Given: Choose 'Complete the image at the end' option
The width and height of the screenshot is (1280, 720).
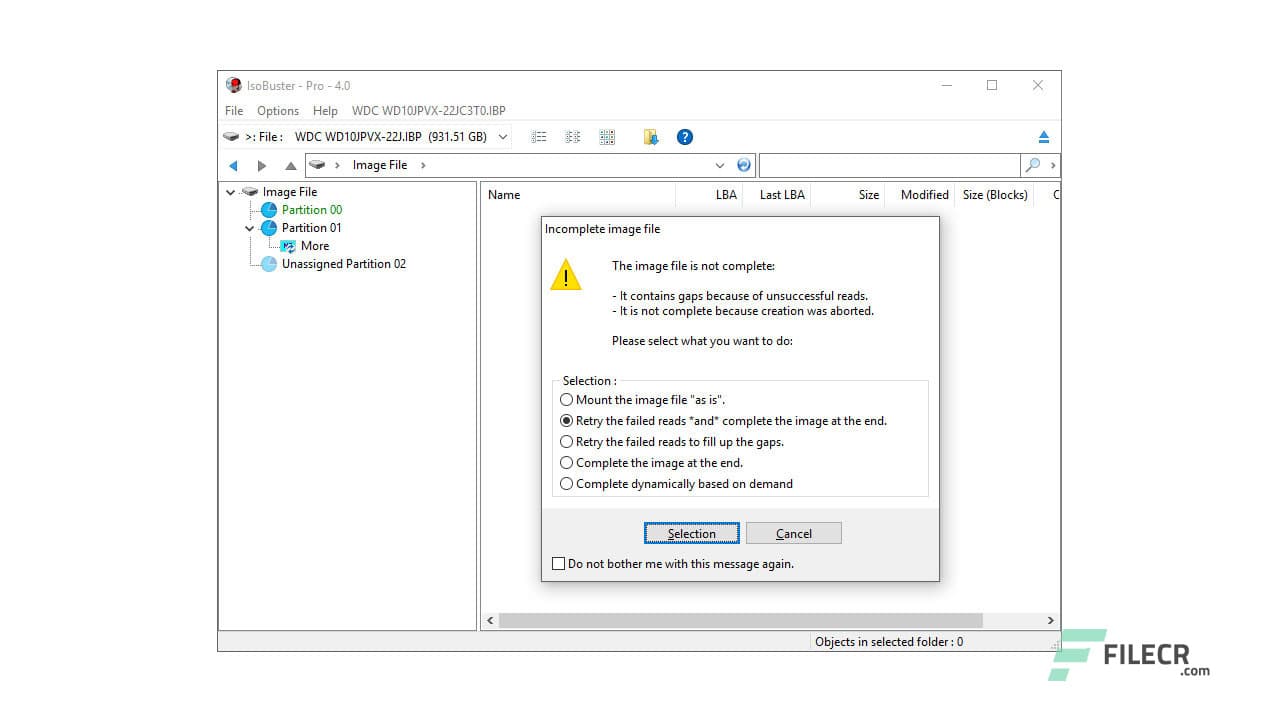Looking at the screenshot, I should (567, 462).
